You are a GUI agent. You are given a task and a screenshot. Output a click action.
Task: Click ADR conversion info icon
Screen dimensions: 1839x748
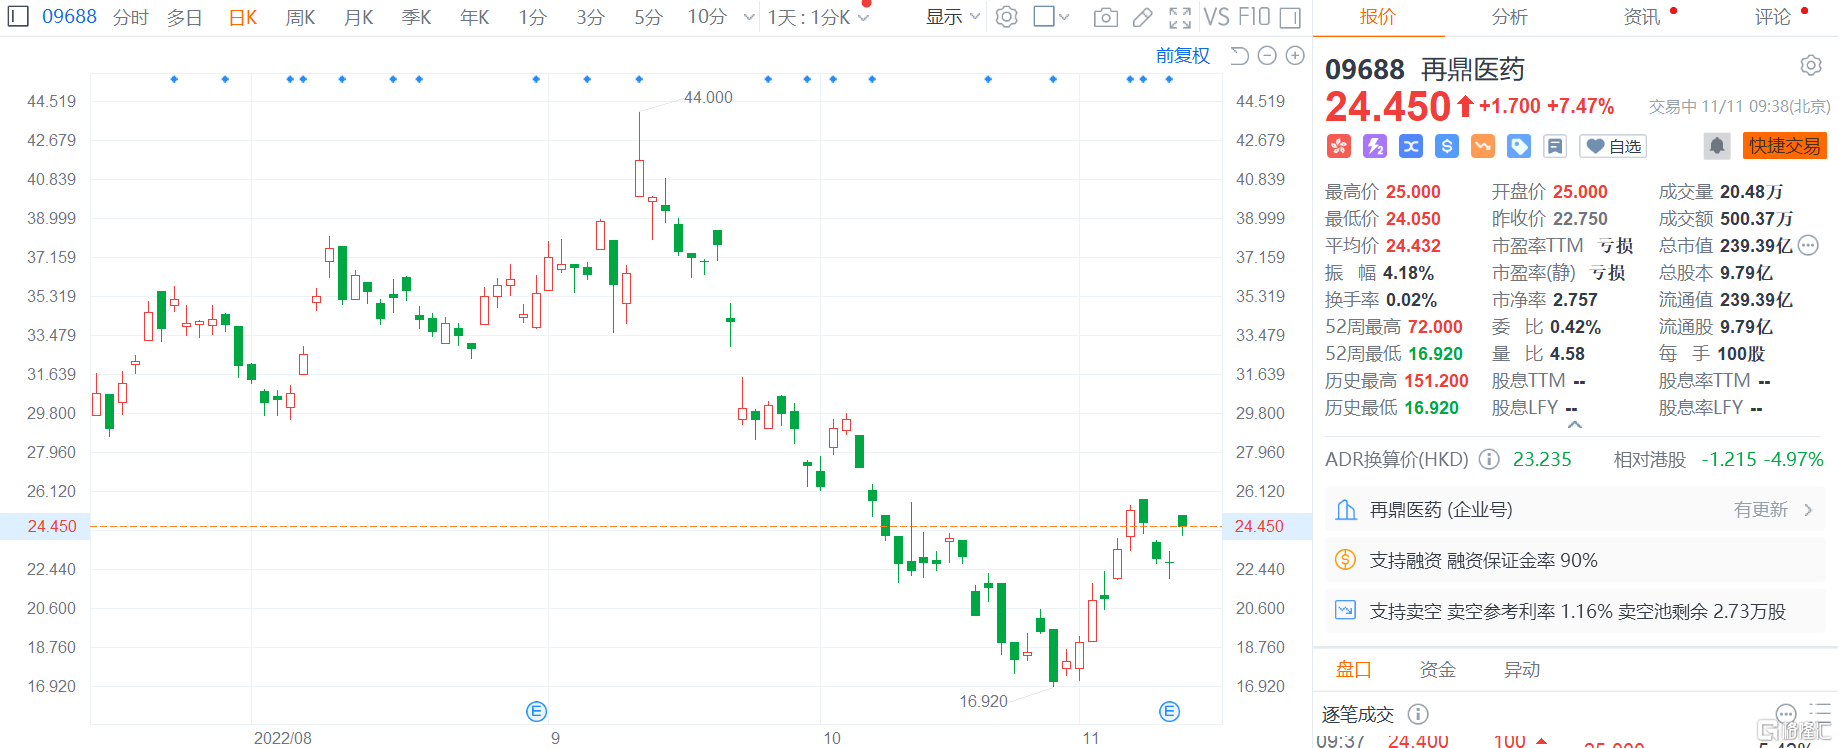click(x=1489, y=459)
